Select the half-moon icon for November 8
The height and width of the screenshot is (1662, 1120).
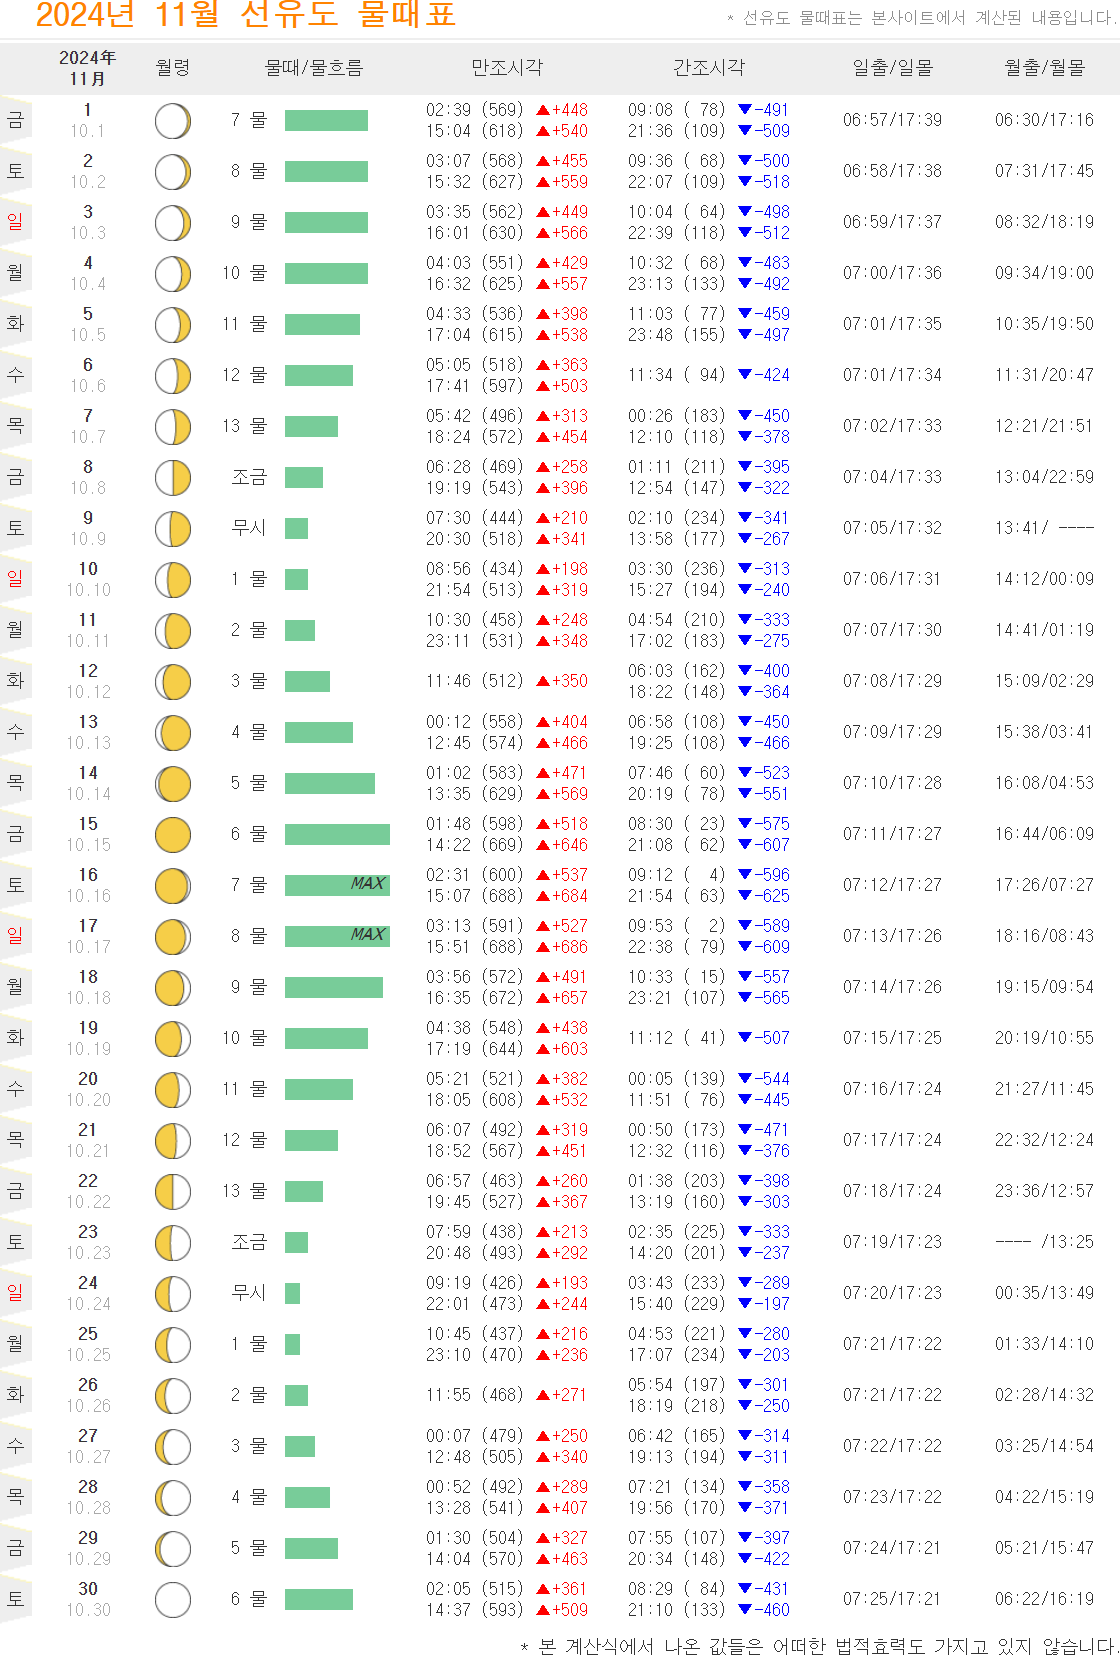point(173,478)
